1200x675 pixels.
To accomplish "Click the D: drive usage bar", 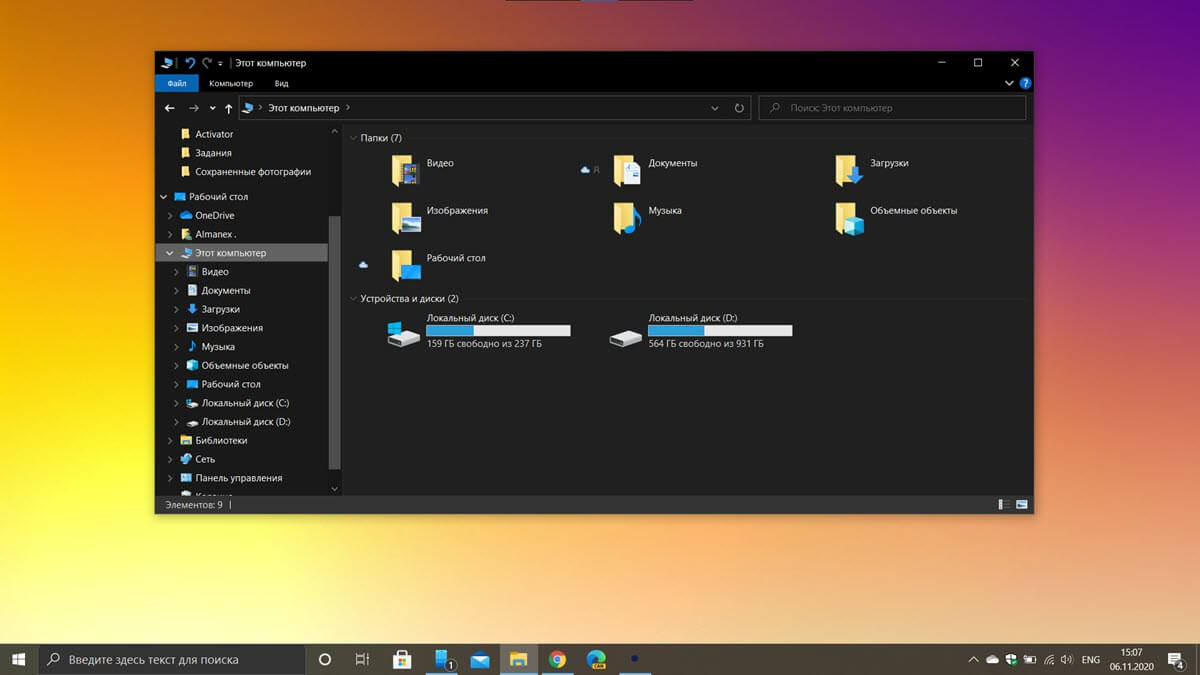I will (720, 330).
